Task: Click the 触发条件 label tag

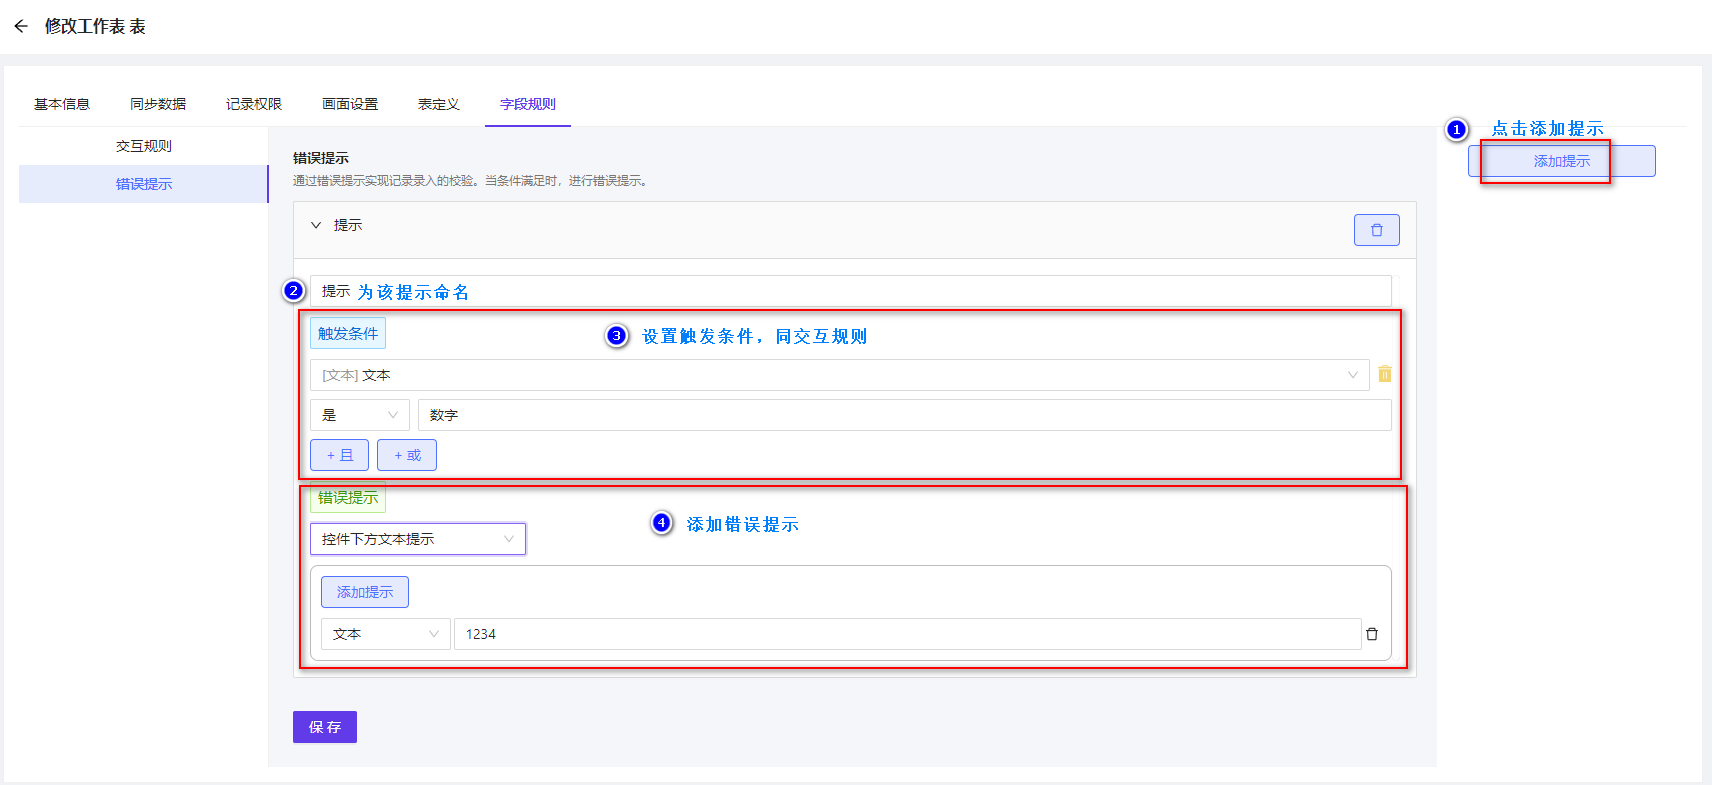Action: 348,333
